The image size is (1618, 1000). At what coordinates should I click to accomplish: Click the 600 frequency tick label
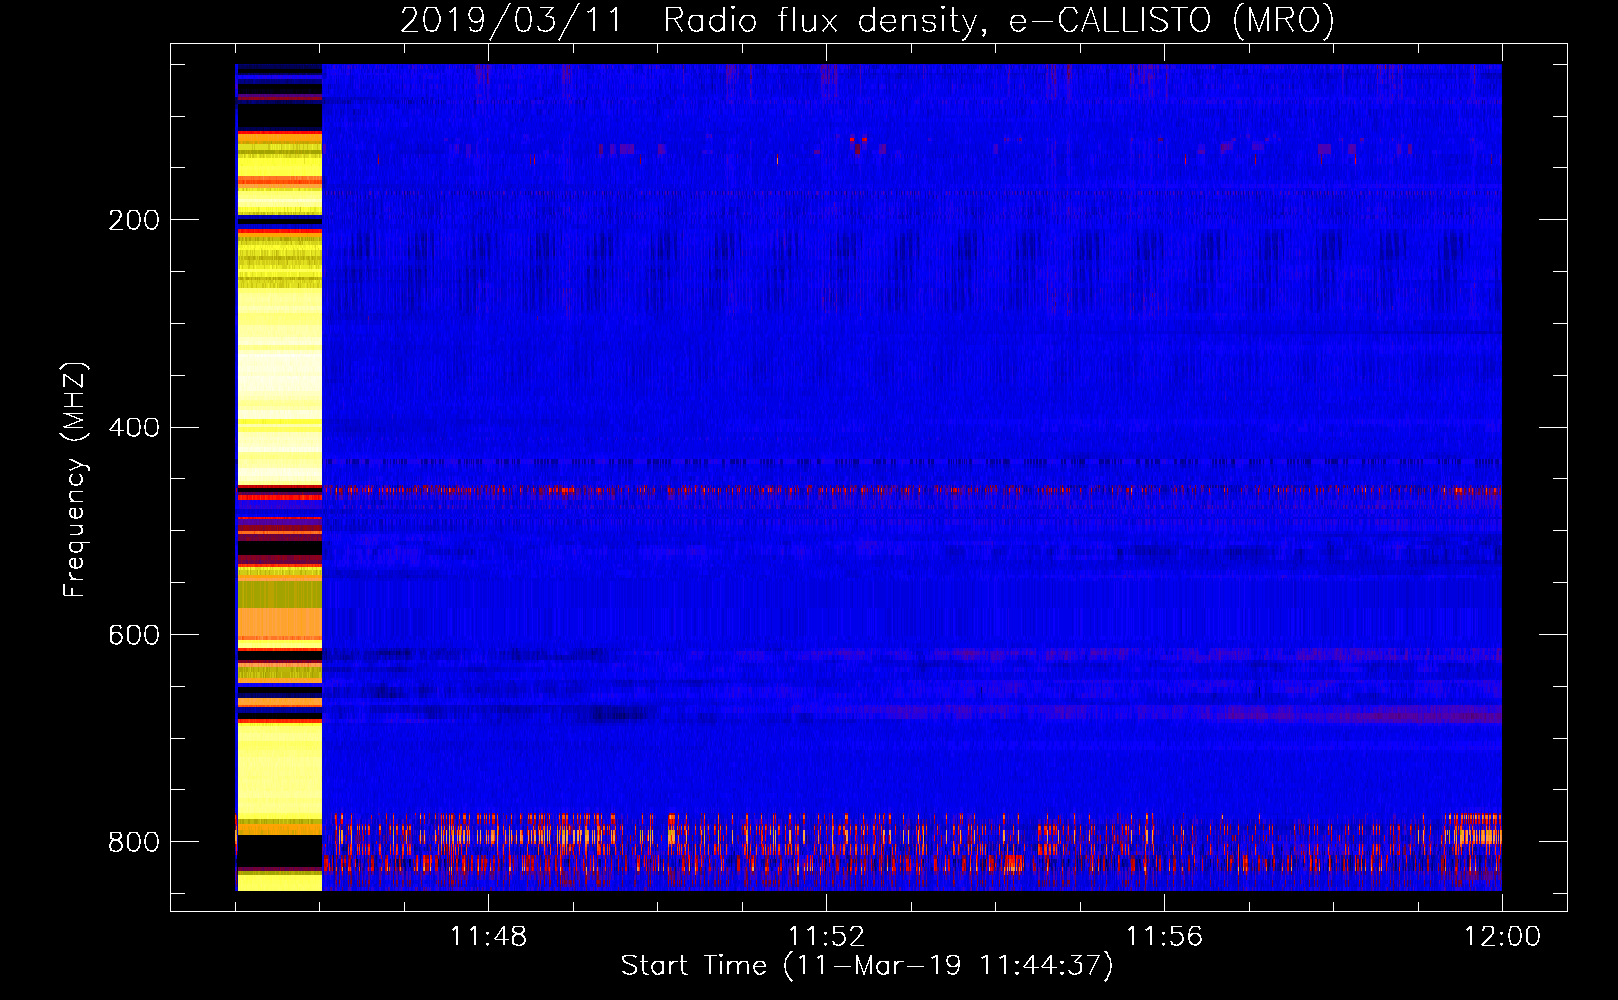[x=134, y=636]
